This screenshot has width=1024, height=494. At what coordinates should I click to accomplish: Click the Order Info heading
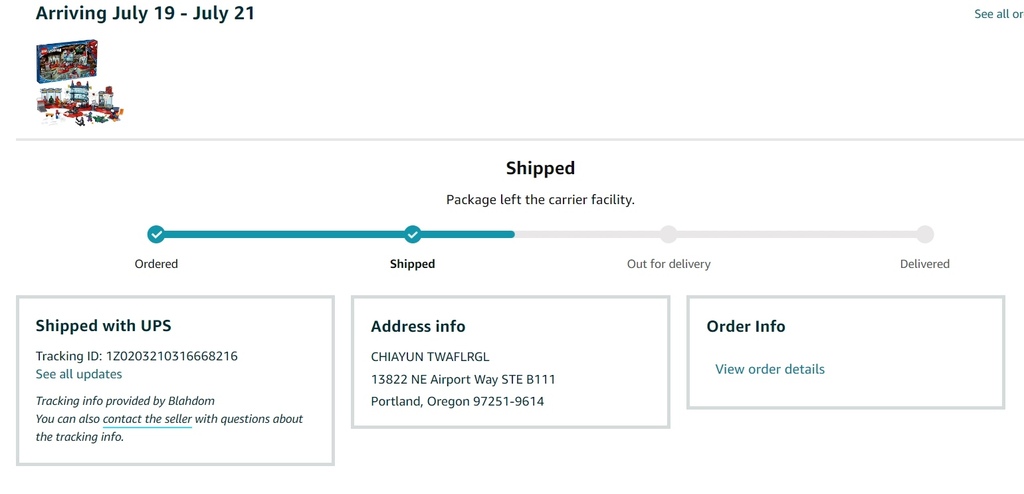tap(746, 326)
